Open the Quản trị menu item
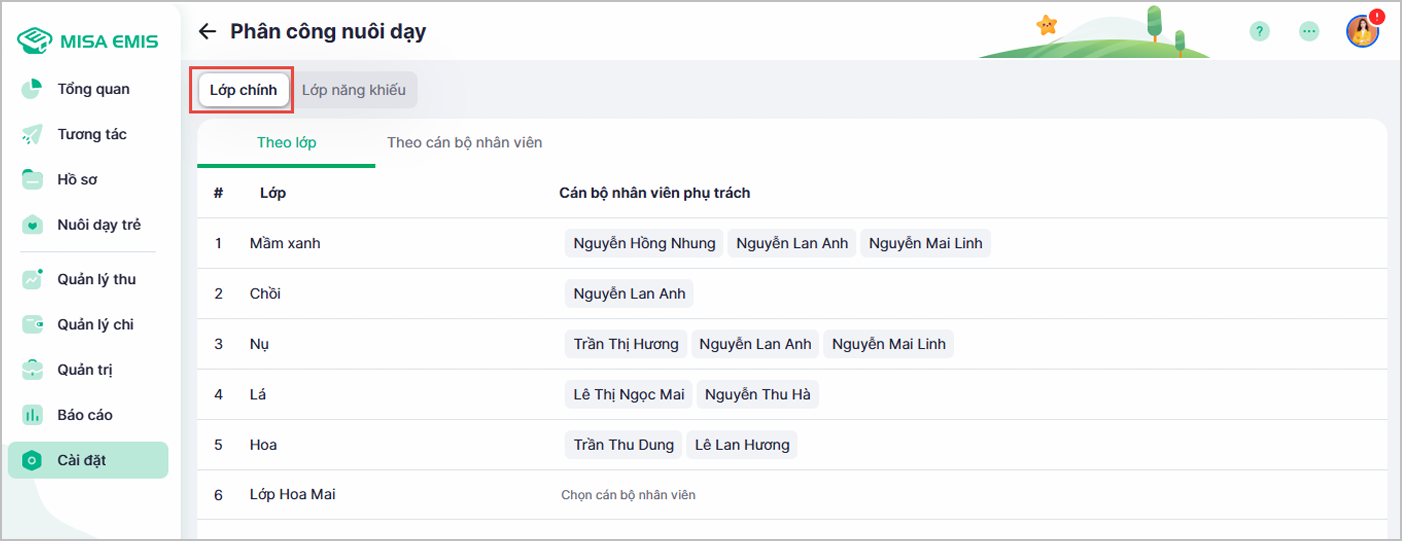The image size is (1402, 541). coord(85,370)
